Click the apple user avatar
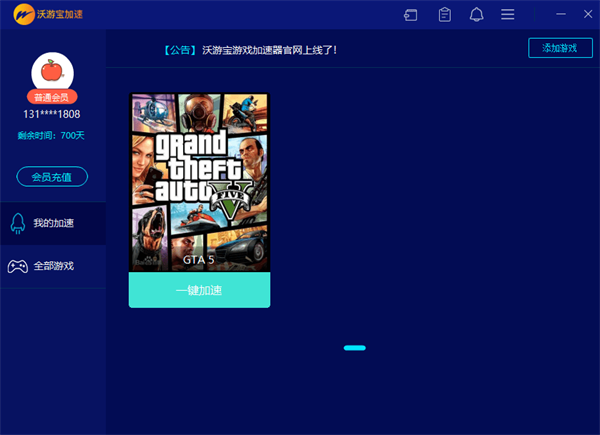 pos(52,72)
